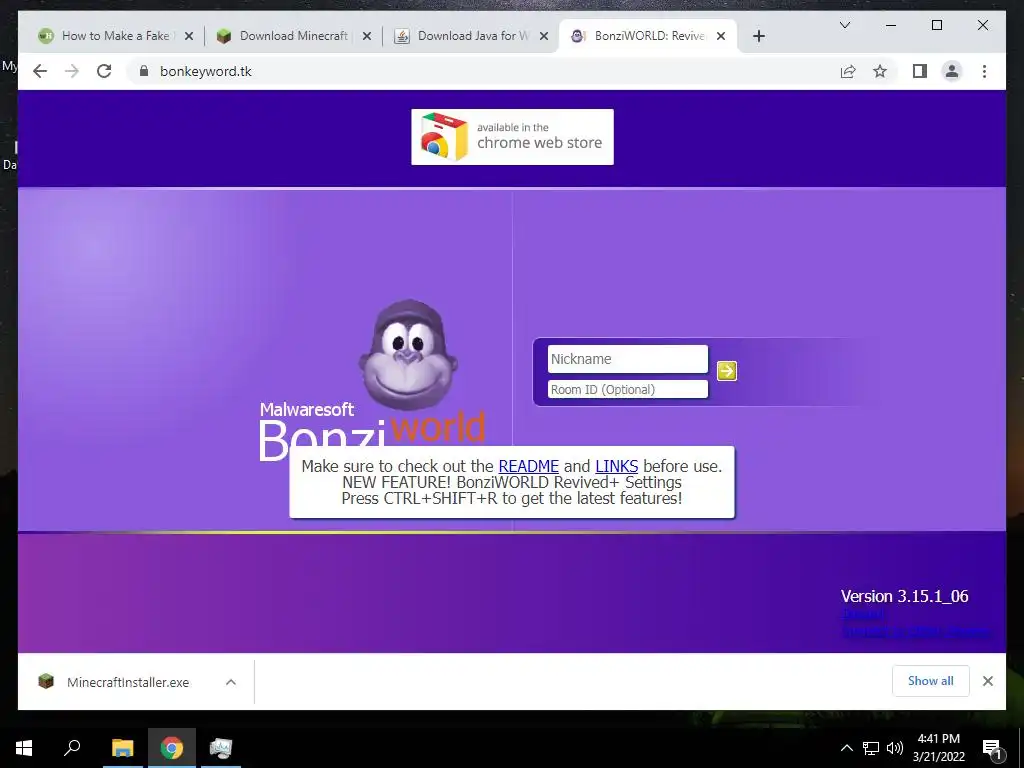Close the BonziWORLD: Revived tab
The width and height of the screenshot is (1024, 768).
click(721, 36)
